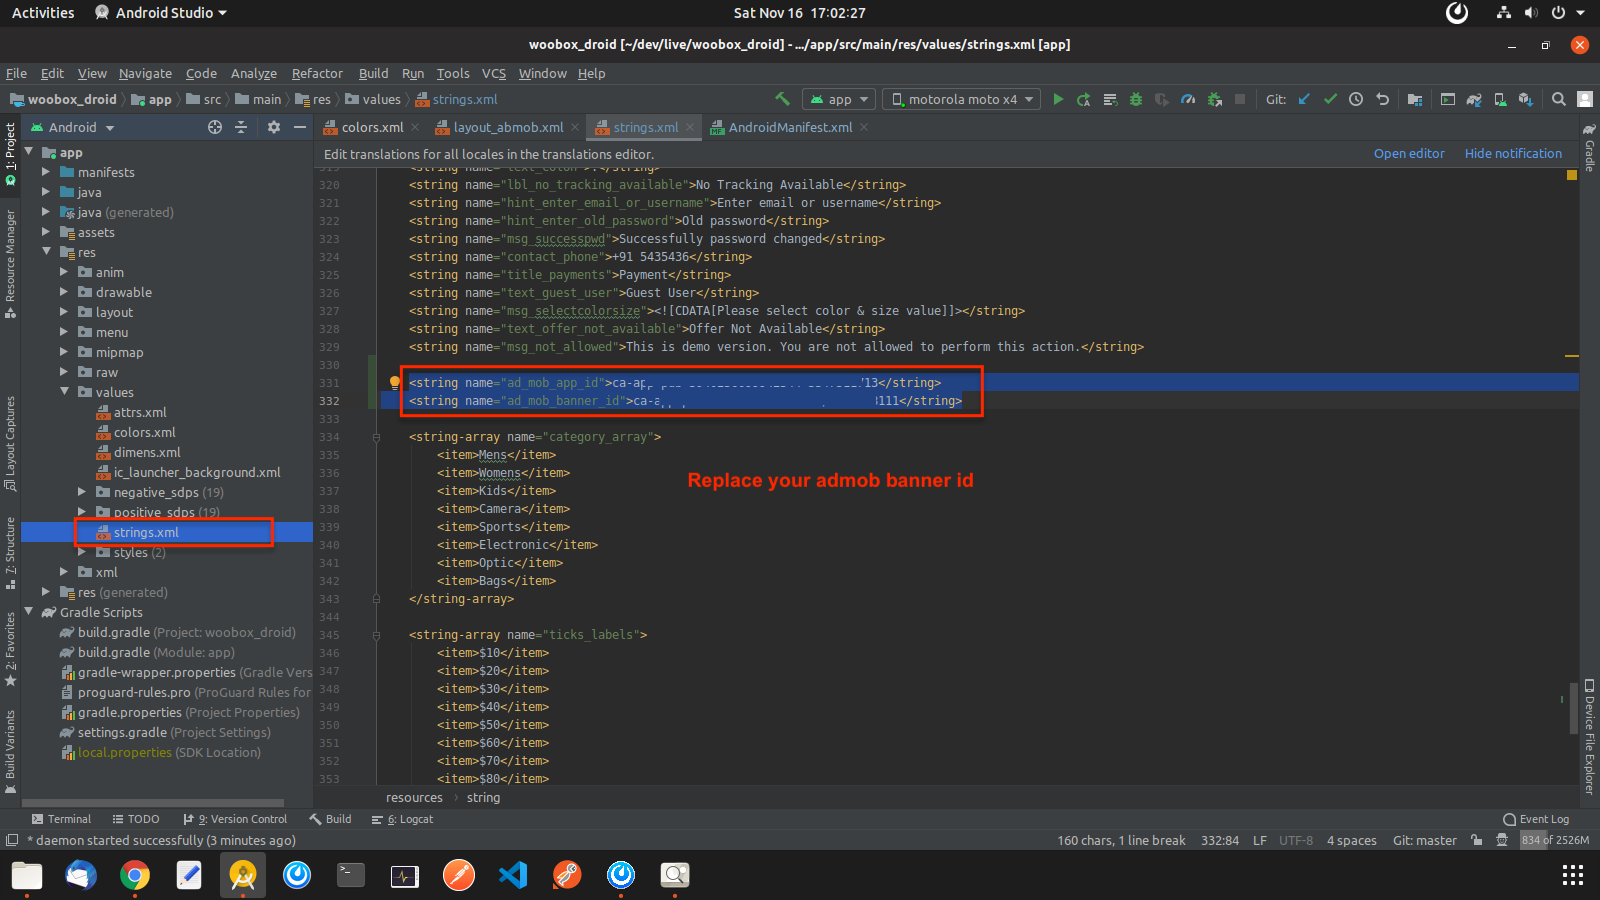Open the Terminal tool window
The image size is (1600, 900).
point(61,819)
